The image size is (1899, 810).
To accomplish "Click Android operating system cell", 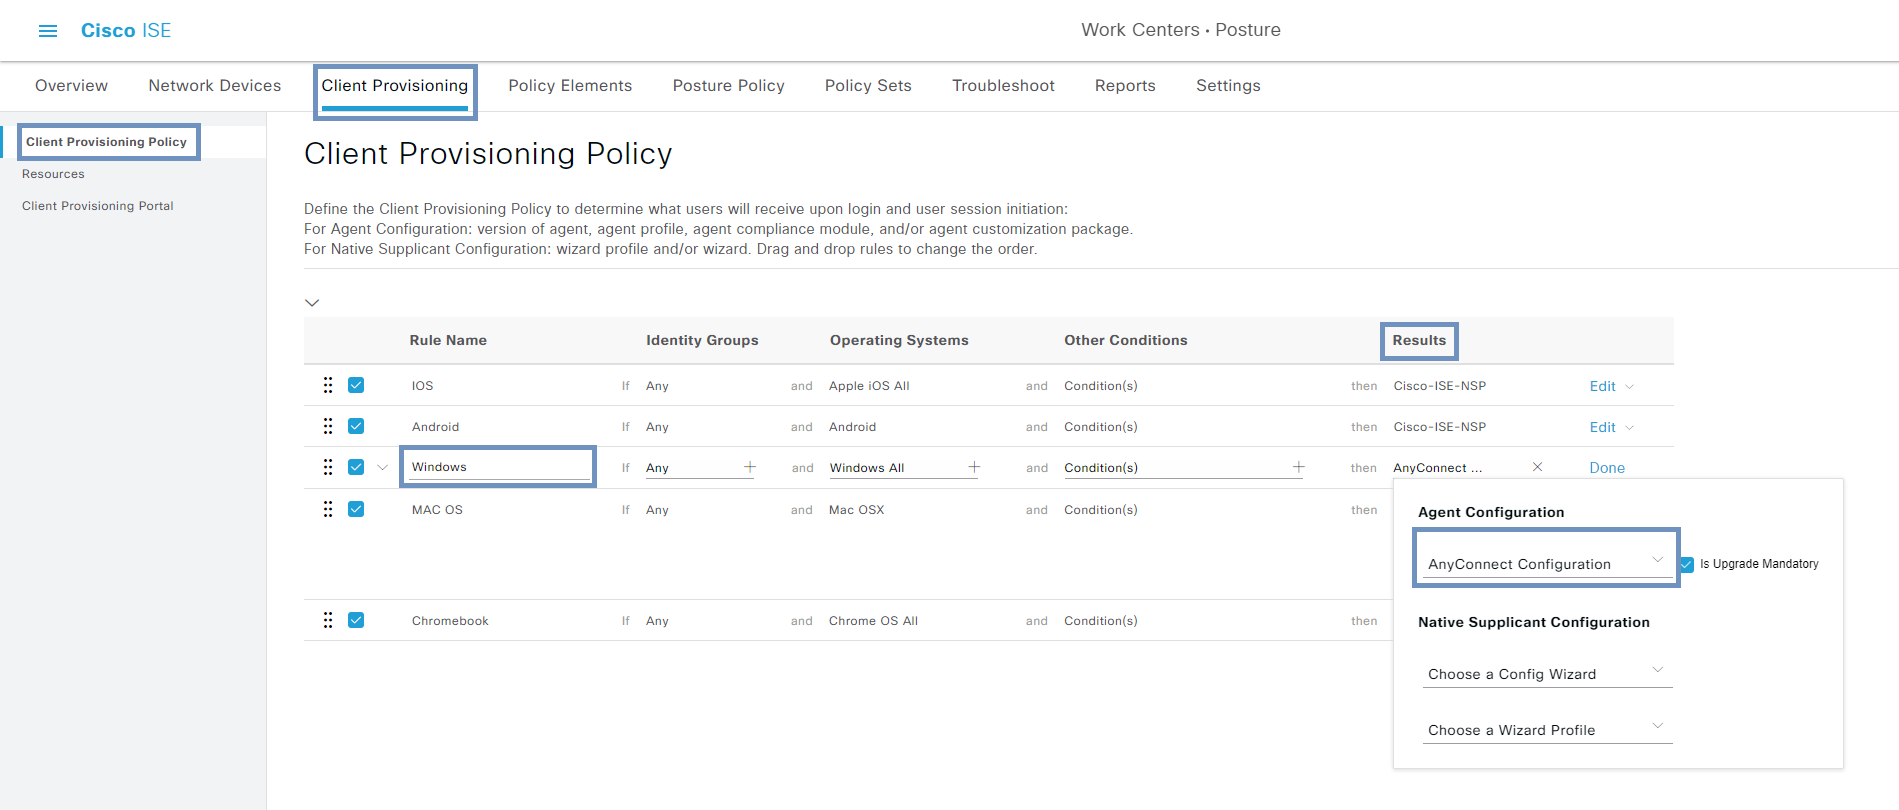I will coord(852,427).
